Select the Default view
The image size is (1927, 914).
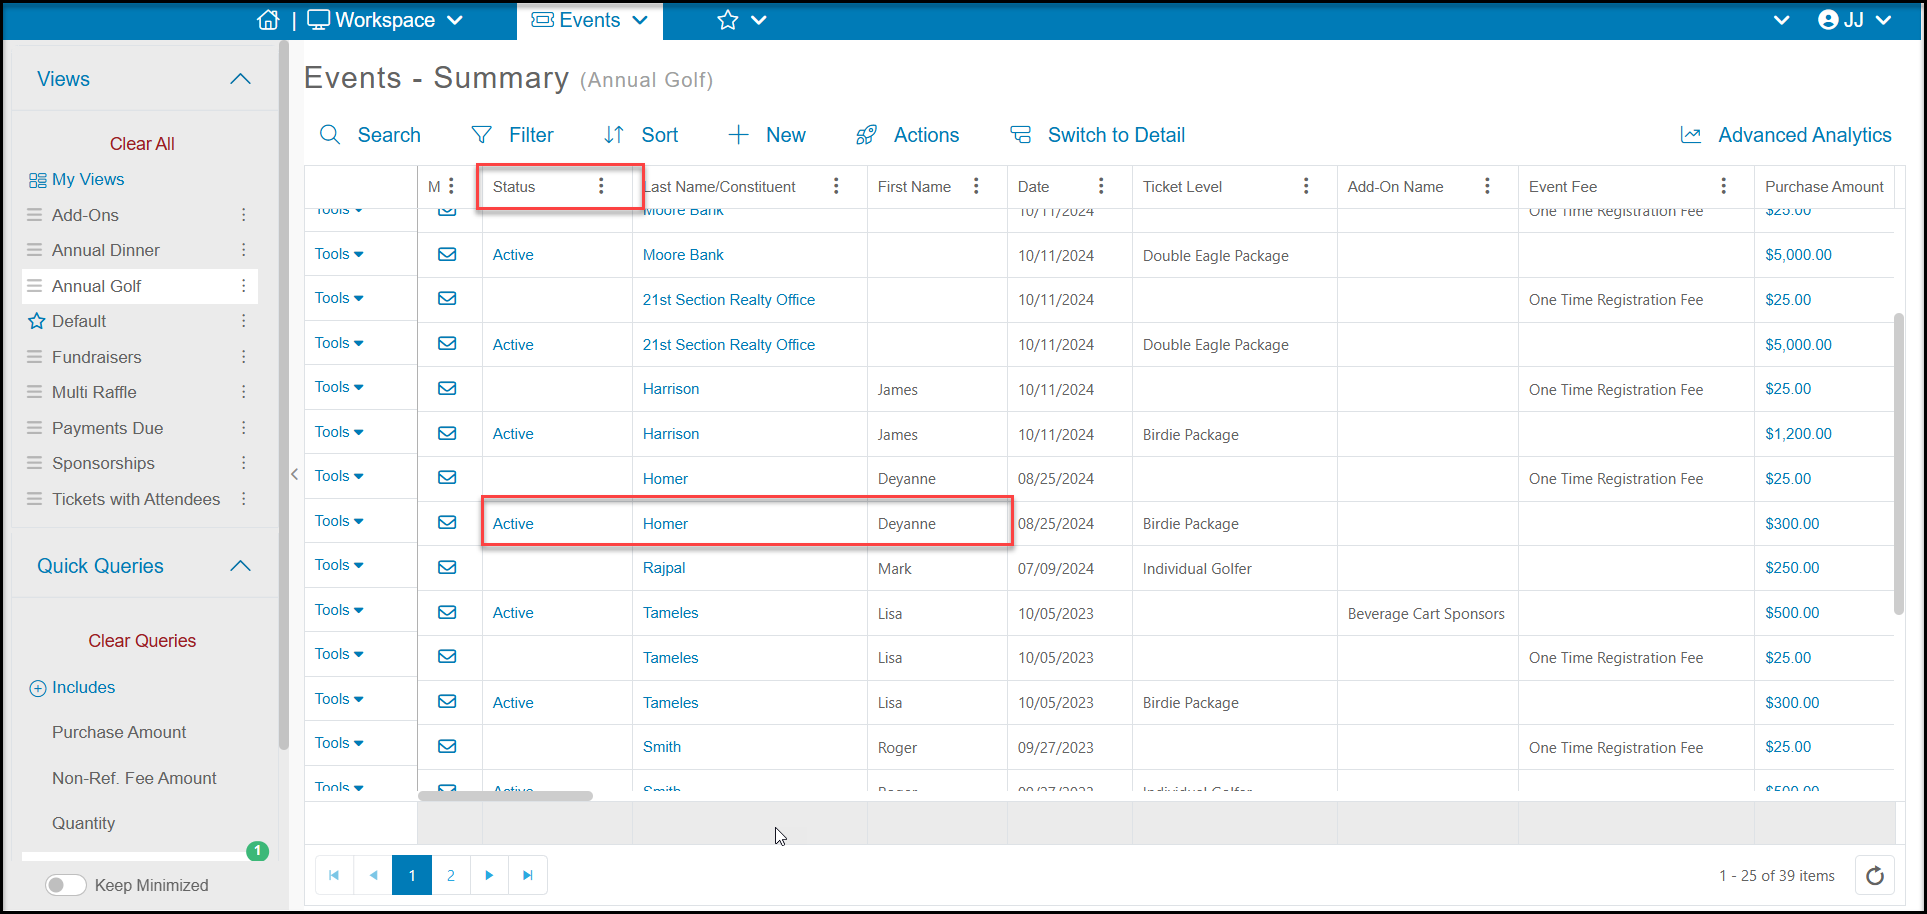[79, 321]
